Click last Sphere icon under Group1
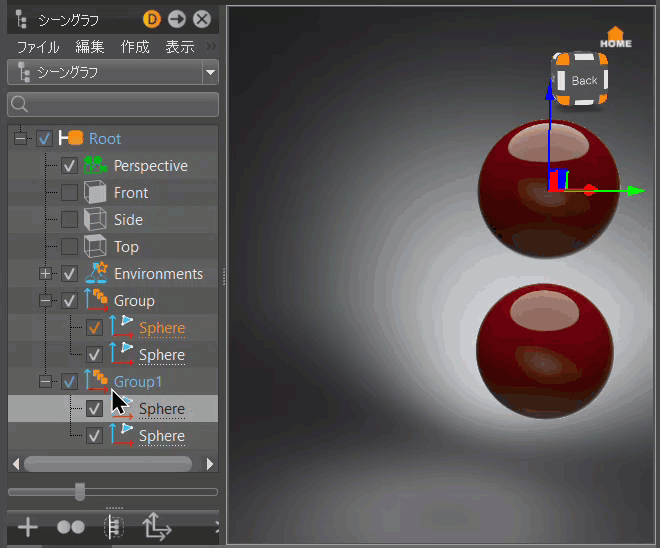660x548 pixels. click(x=121, y=434)
